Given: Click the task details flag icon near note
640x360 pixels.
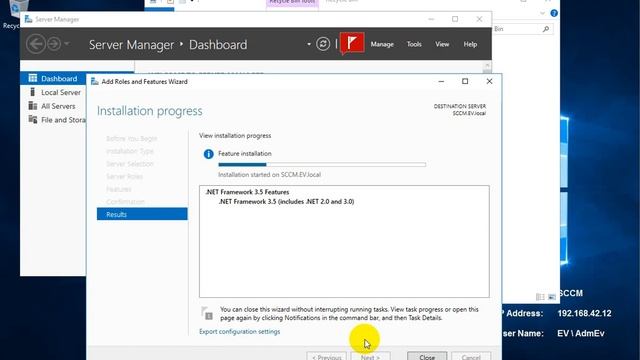Looking at the screenshot, I should coord(207,313).
